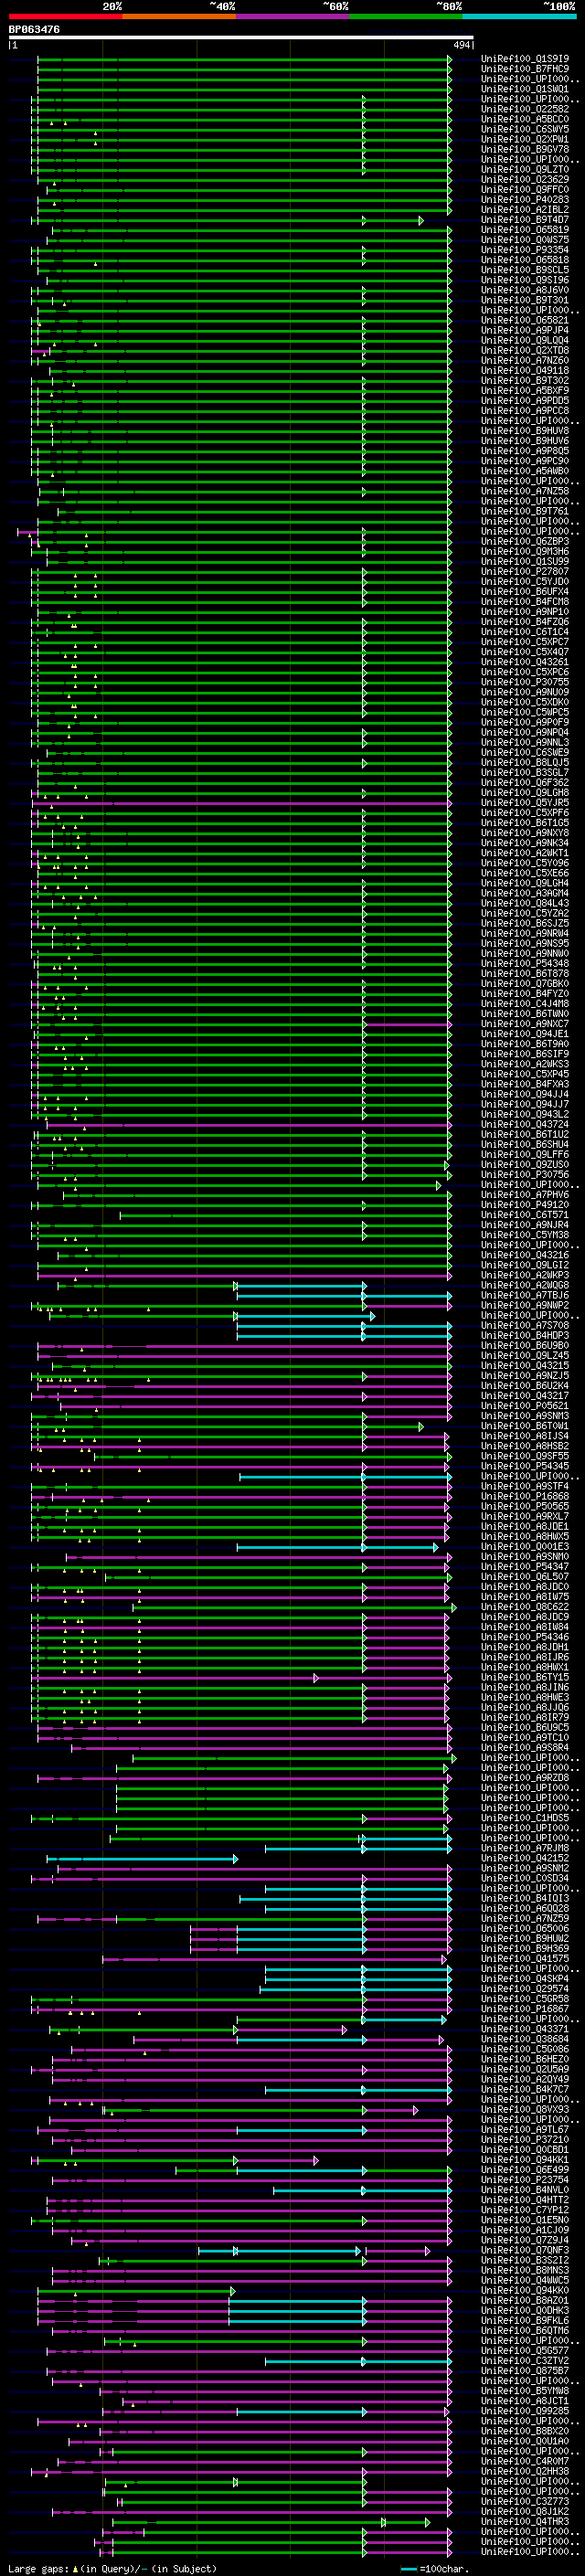
Task: Open hit UniRef100_B6TY15
Action: pyautogui.click(x=525, y=1677)
